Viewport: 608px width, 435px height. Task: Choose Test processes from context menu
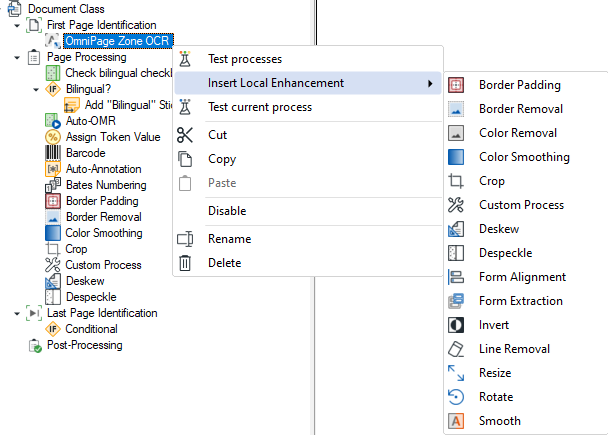(244, 59)
